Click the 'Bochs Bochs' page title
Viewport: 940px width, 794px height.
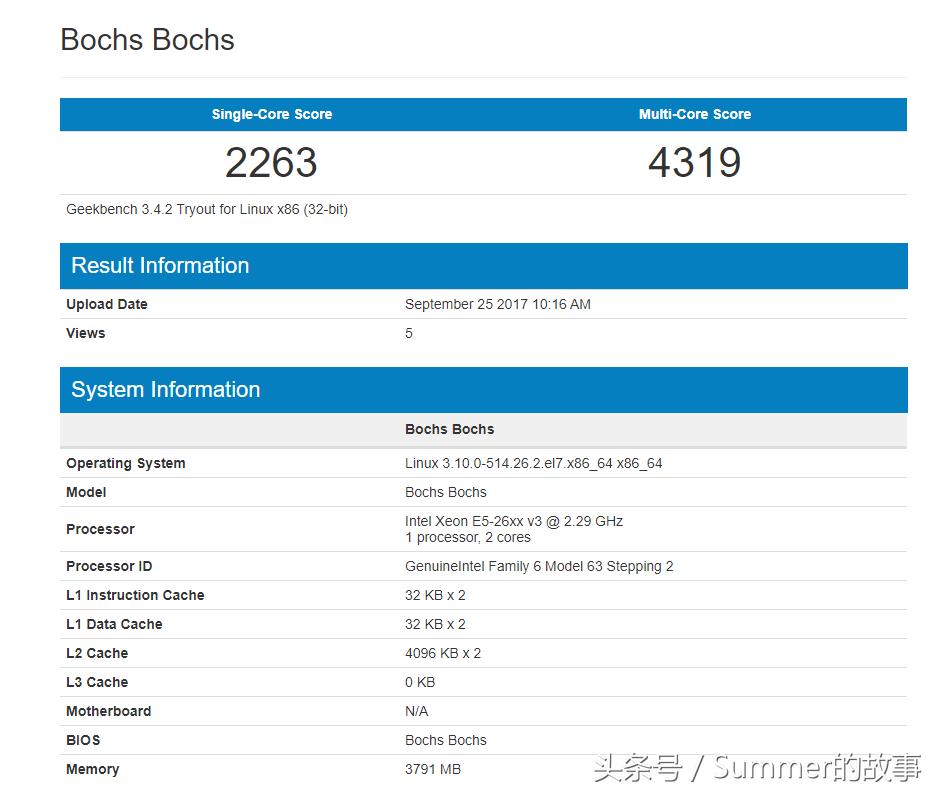coord(147,40)
